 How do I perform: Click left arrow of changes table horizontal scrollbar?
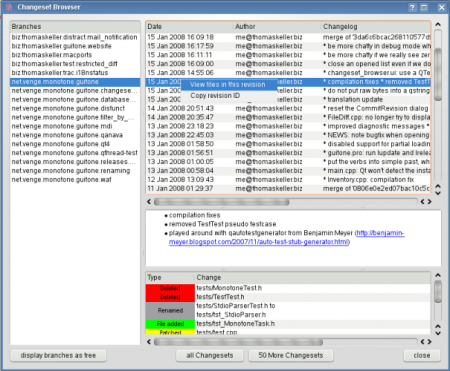click(x=149, y=342)
